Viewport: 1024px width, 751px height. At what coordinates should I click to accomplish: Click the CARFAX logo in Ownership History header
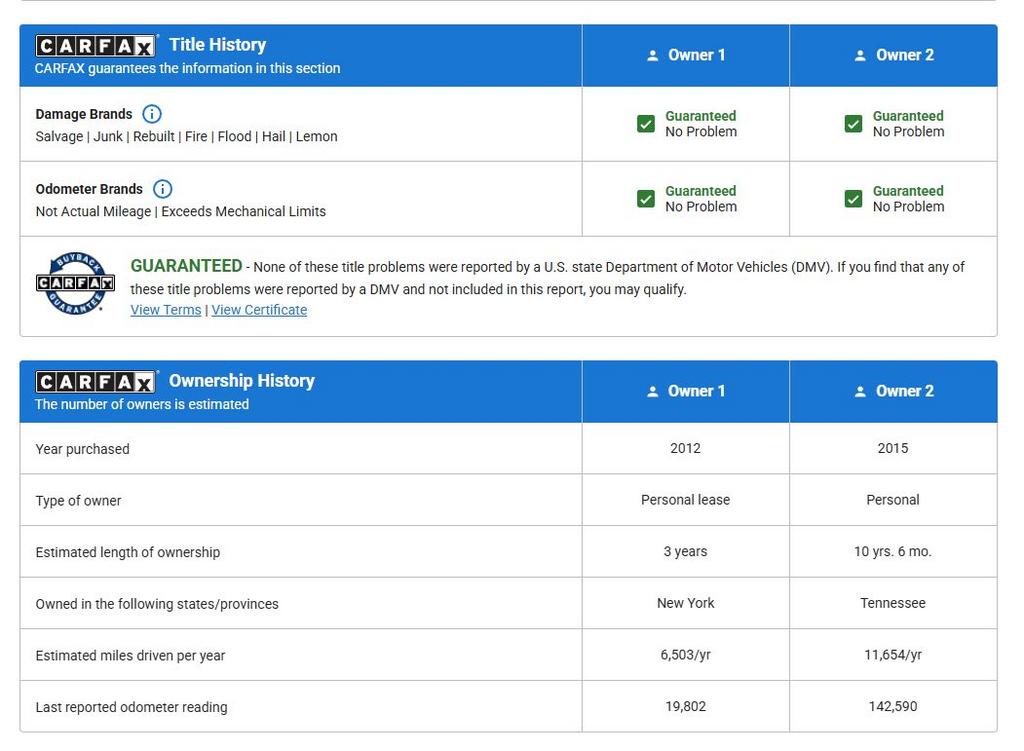pyautogui.click(x=96, y=382)
